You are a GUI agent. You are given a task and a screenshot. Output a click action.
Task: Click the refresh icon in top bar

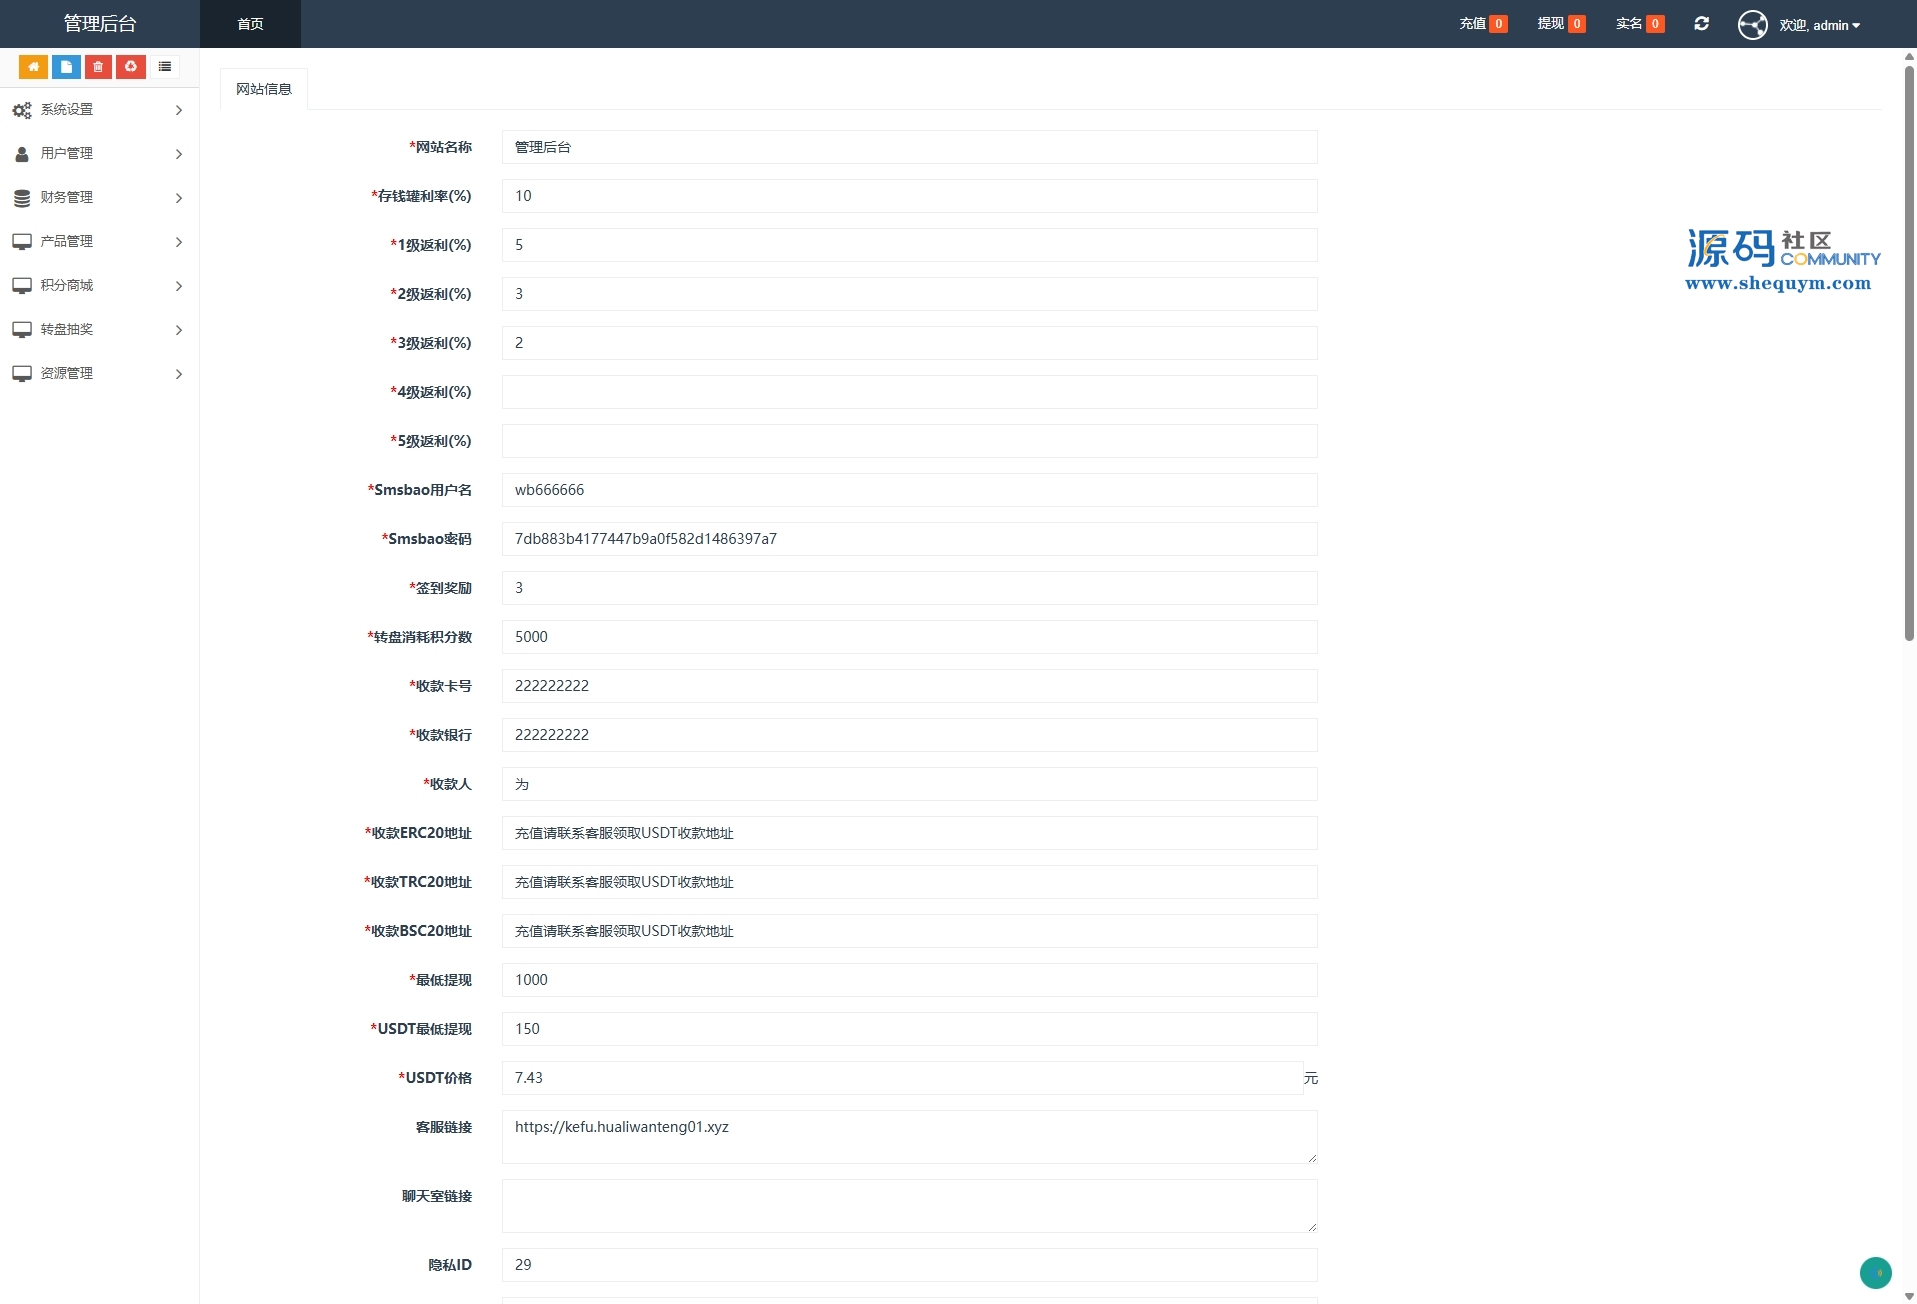coord(1701,24)
